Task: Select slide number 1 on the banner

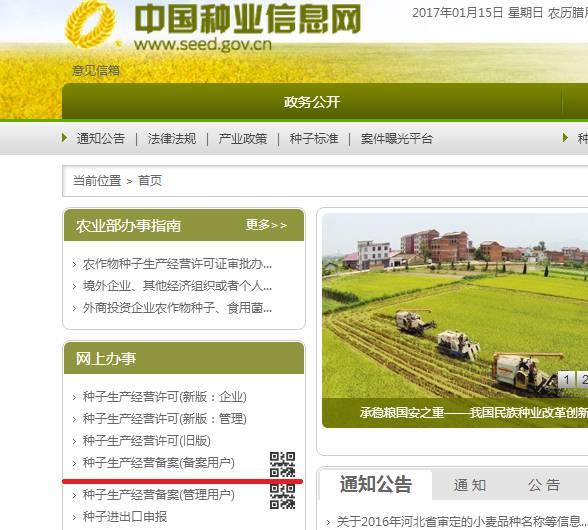Action: [x=567, y=380]
